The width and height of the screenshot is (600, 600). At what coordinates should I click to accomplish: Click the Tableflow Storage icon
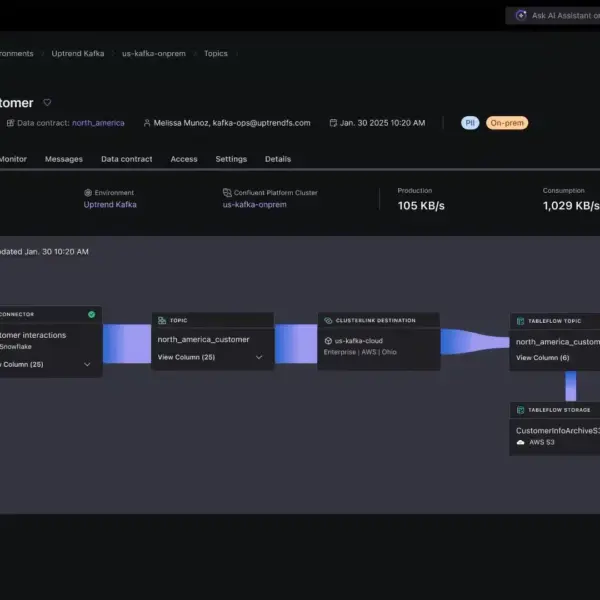click(520, 410)
